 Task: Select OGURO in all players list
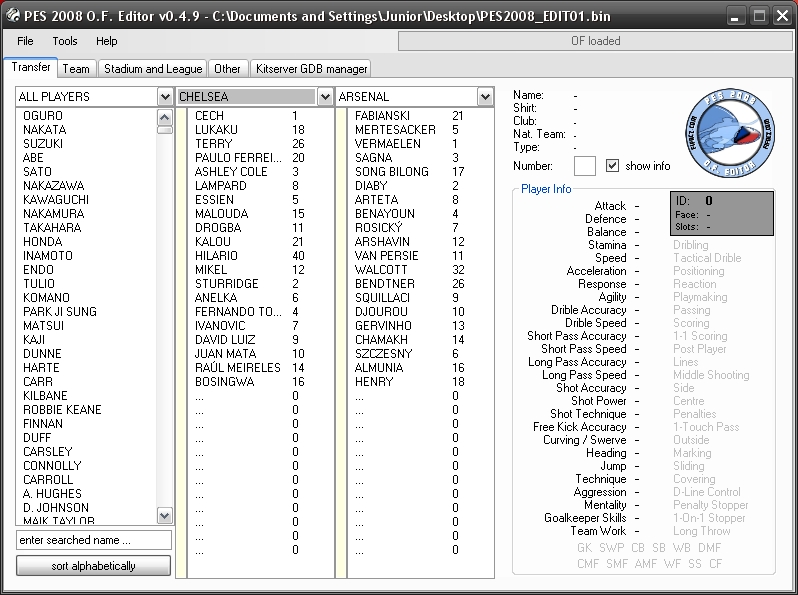click(x=43, y=116)
